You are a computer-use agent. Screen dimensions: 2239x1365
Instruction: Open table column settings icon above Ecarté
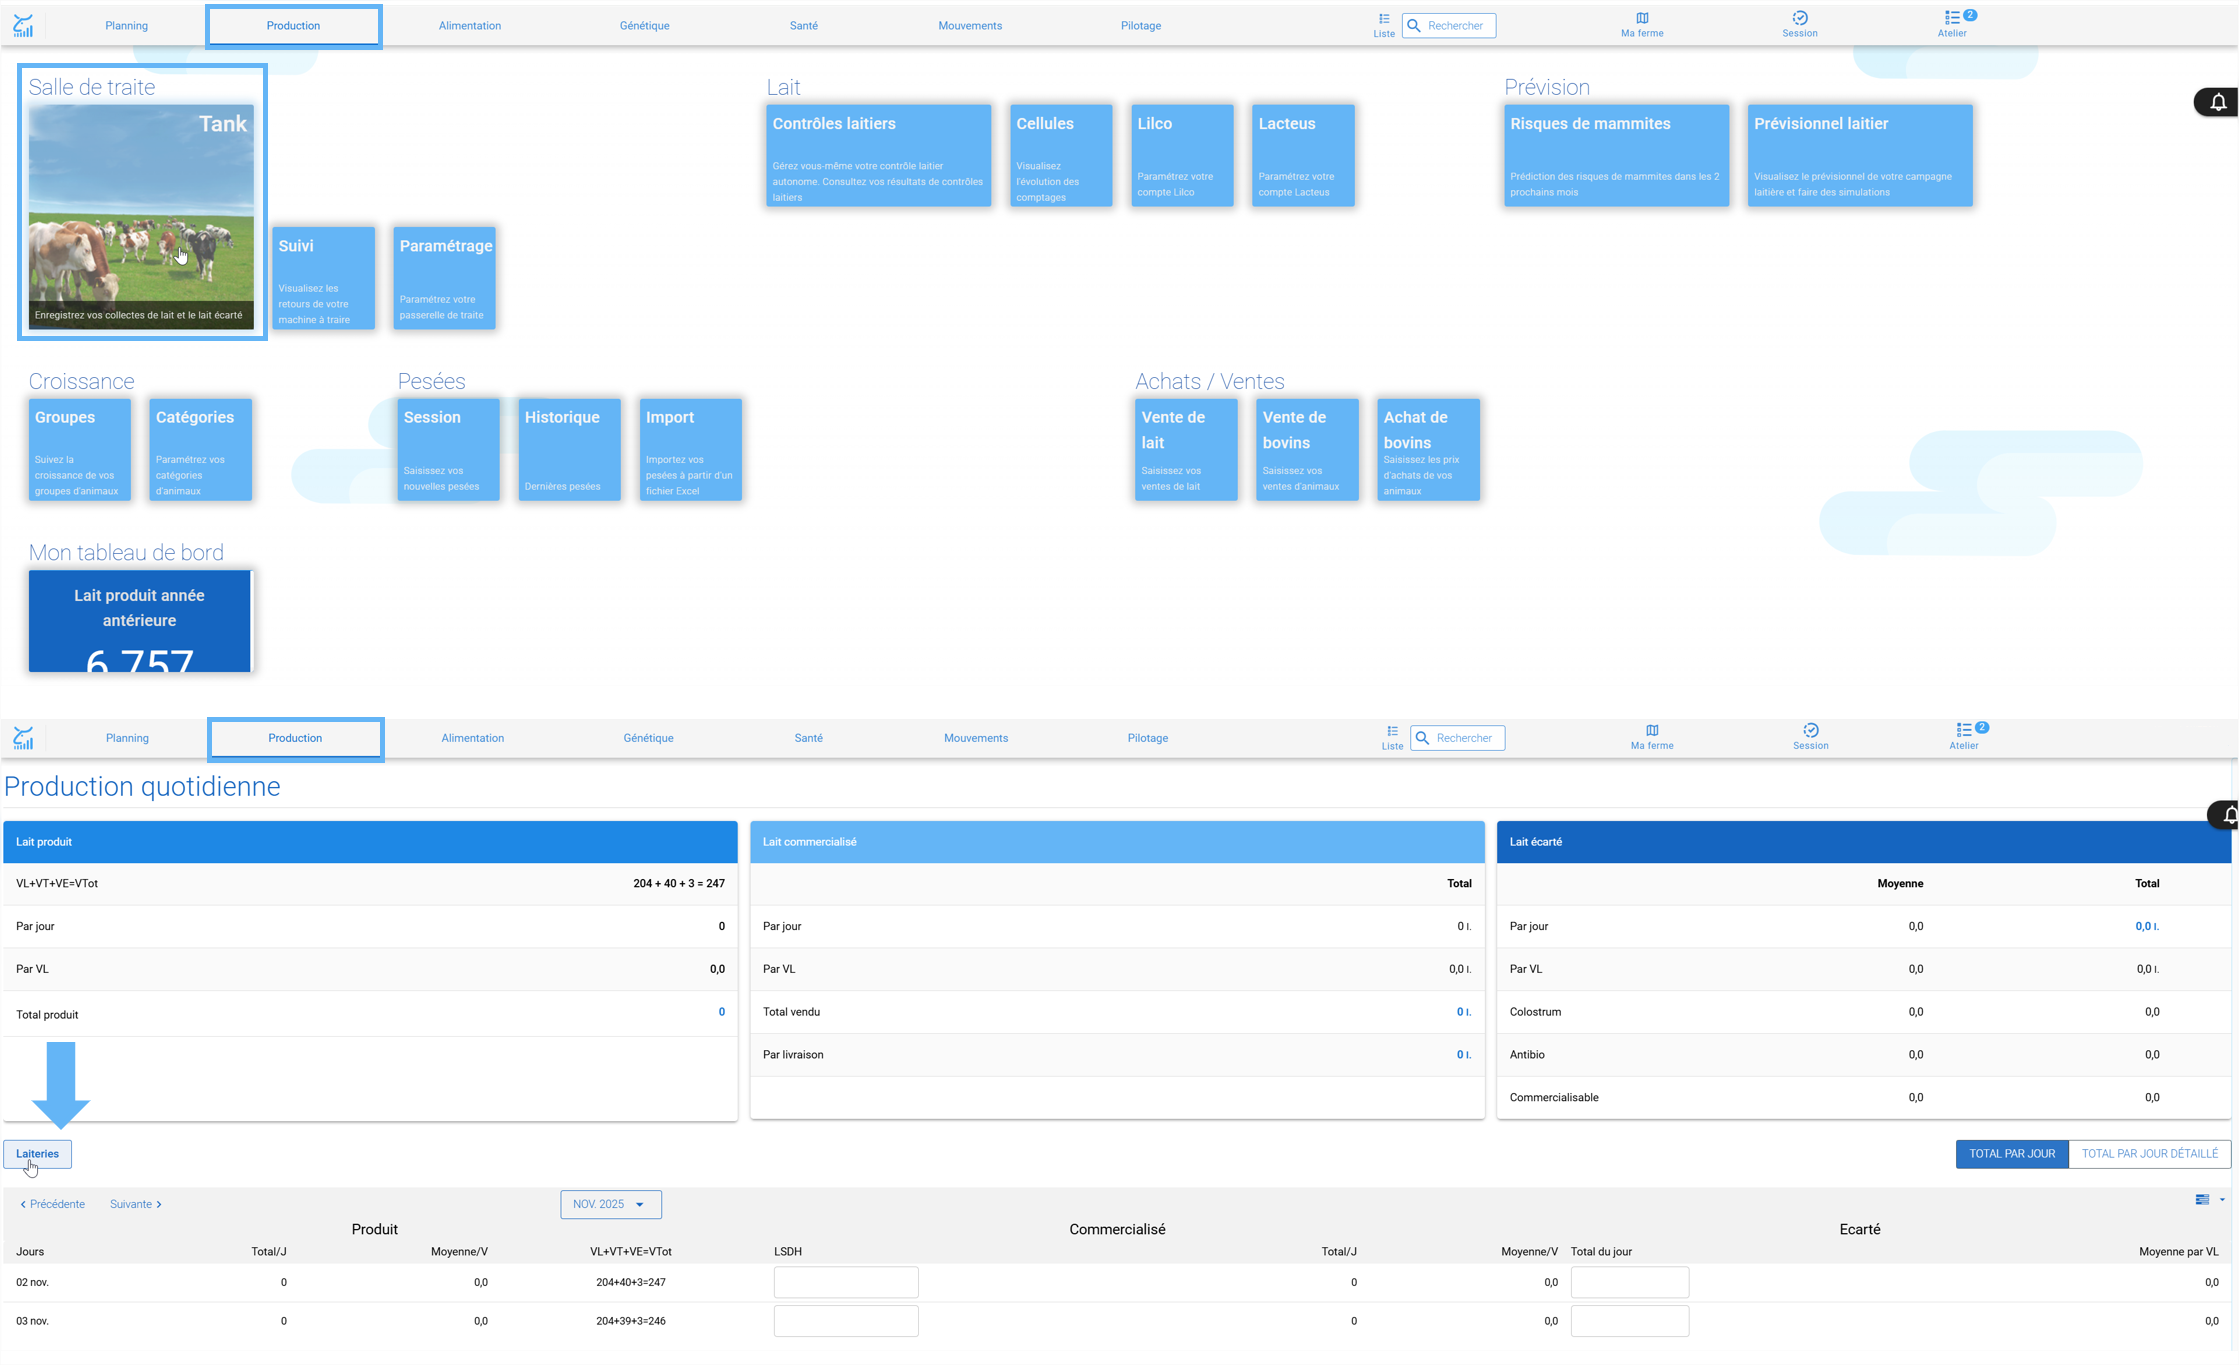(x=2202, y=1200)
